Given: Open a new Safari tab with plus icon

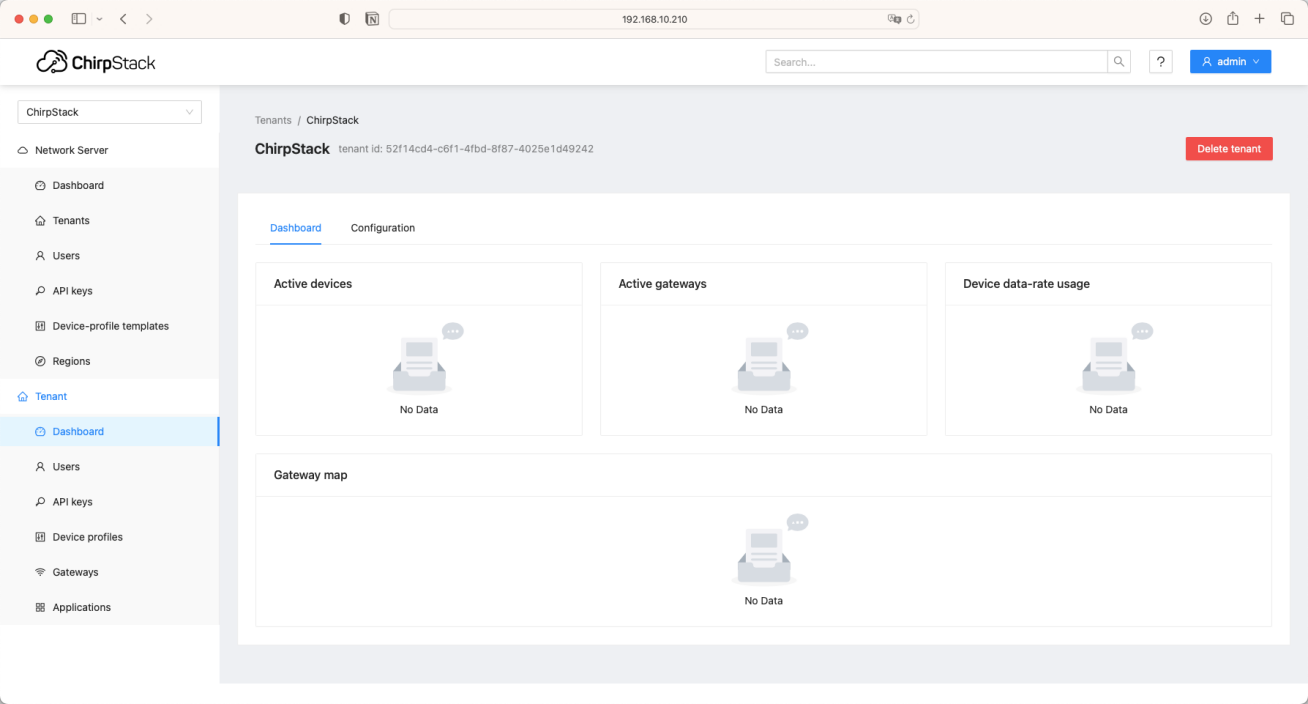Looking at the screenshot, I should pyautogui.click(x=1260, y=19).
